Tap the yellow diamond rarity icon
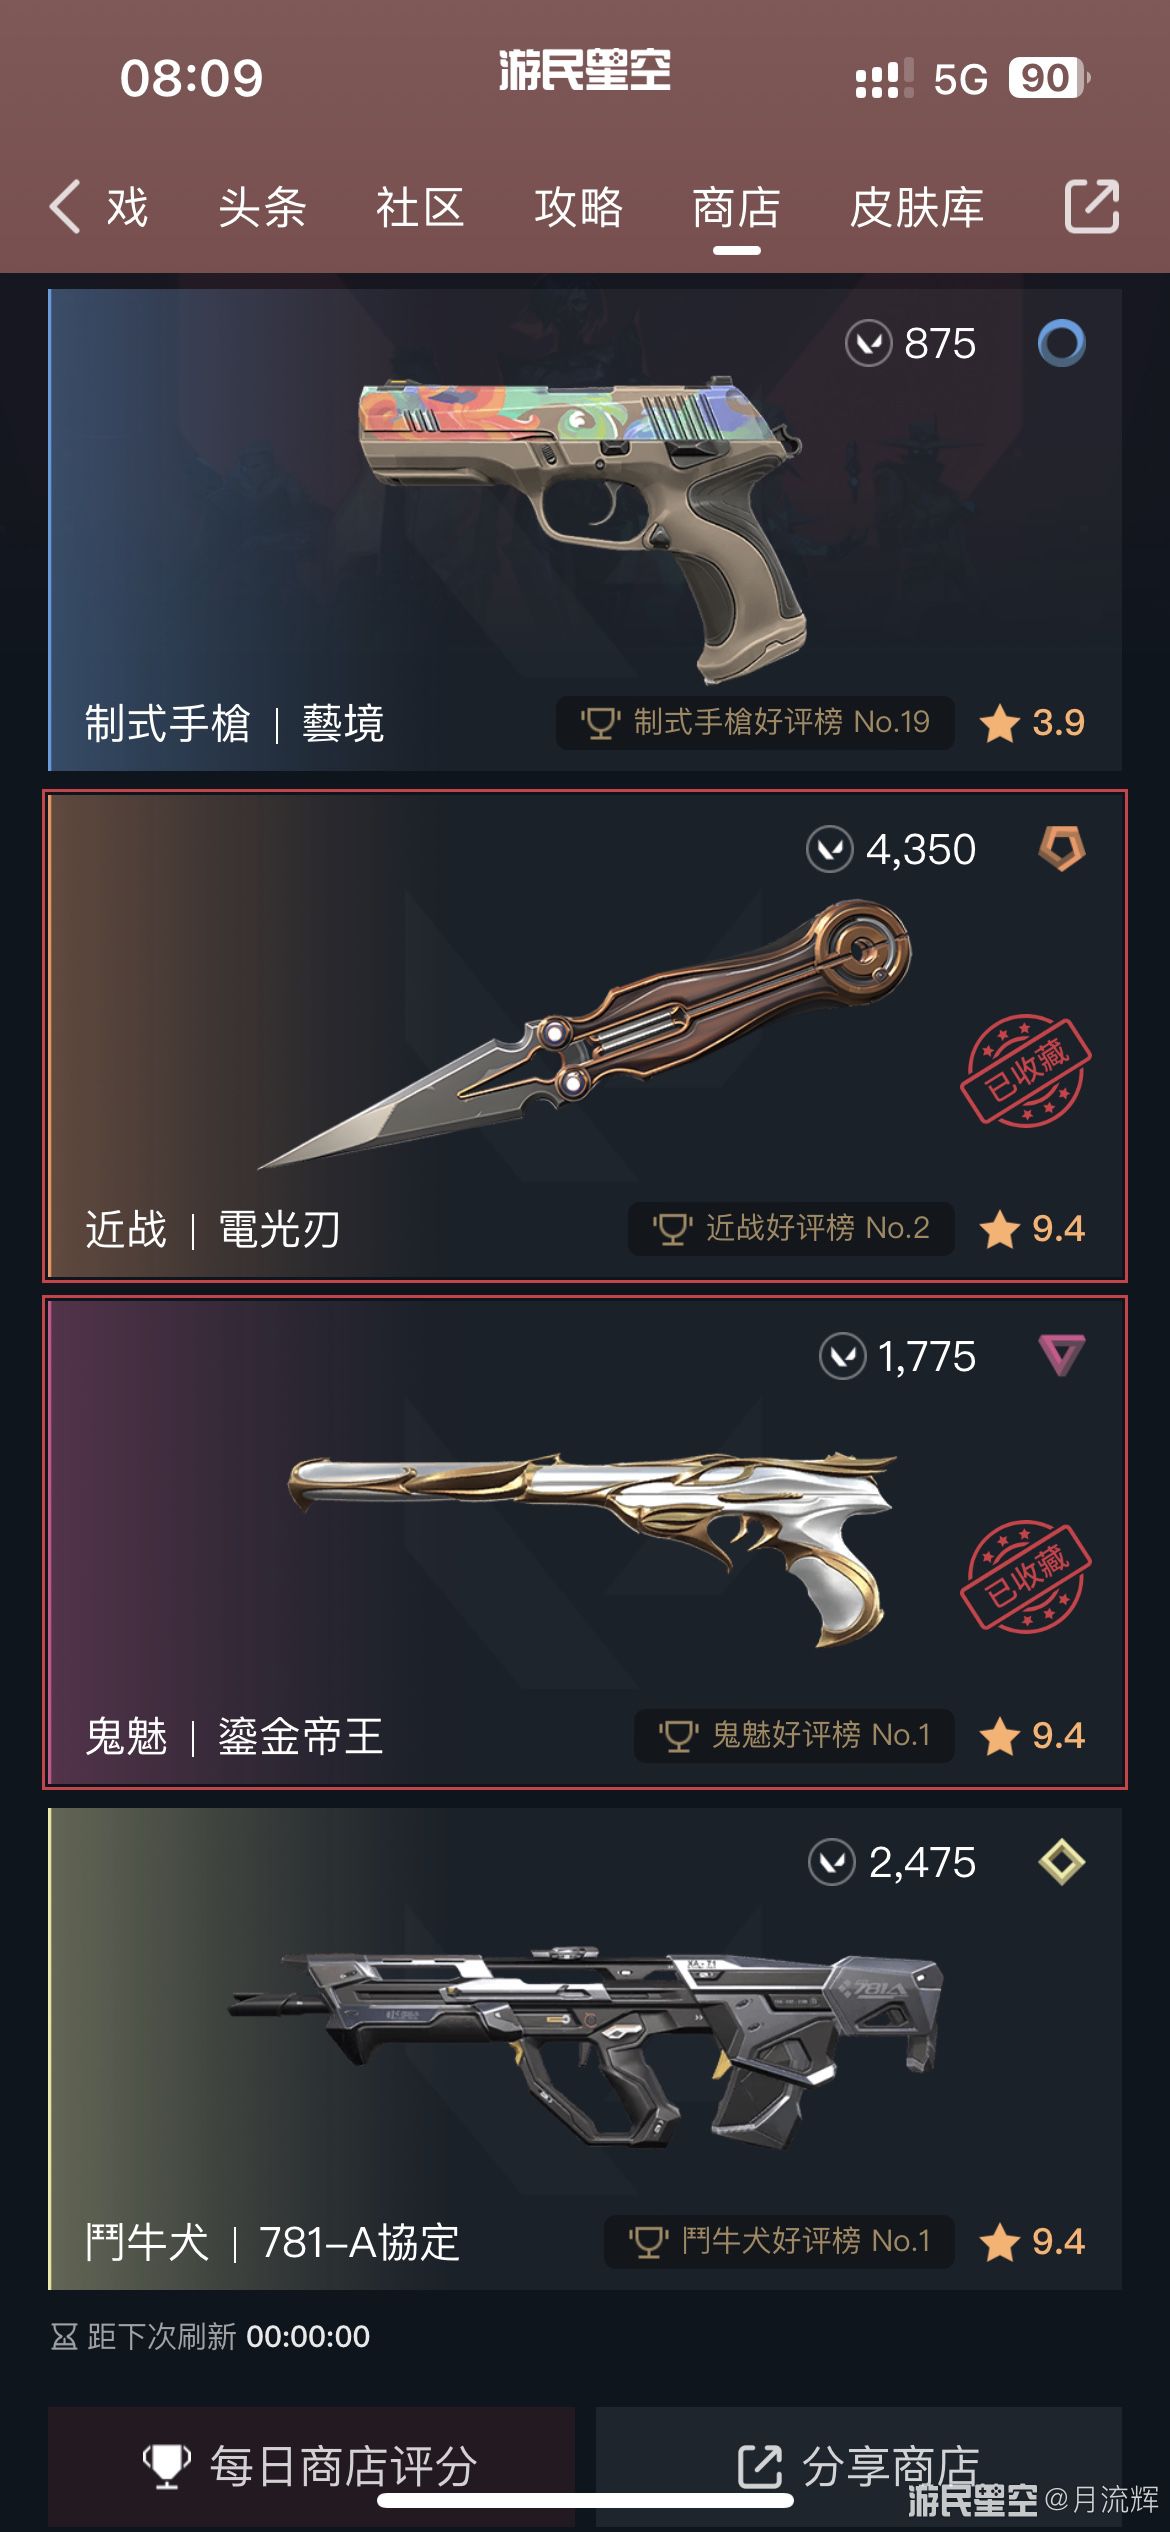Image resolution: width=1170 pixels, height=2532 pixels. pyautogui.click(x=1061, y=1862)
